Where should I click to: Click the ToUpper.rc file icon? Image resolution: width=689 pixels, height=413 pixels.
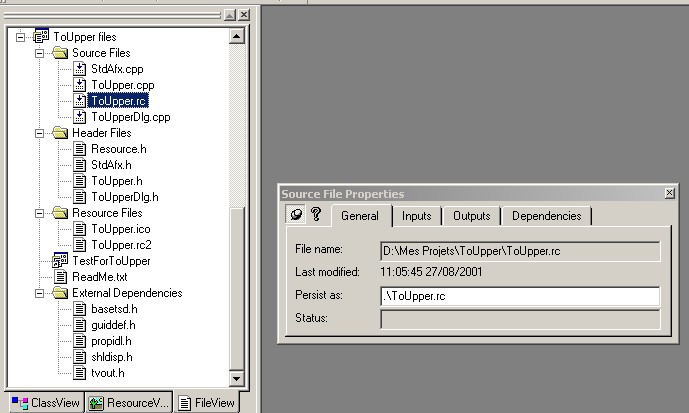[x=80, y=101]
